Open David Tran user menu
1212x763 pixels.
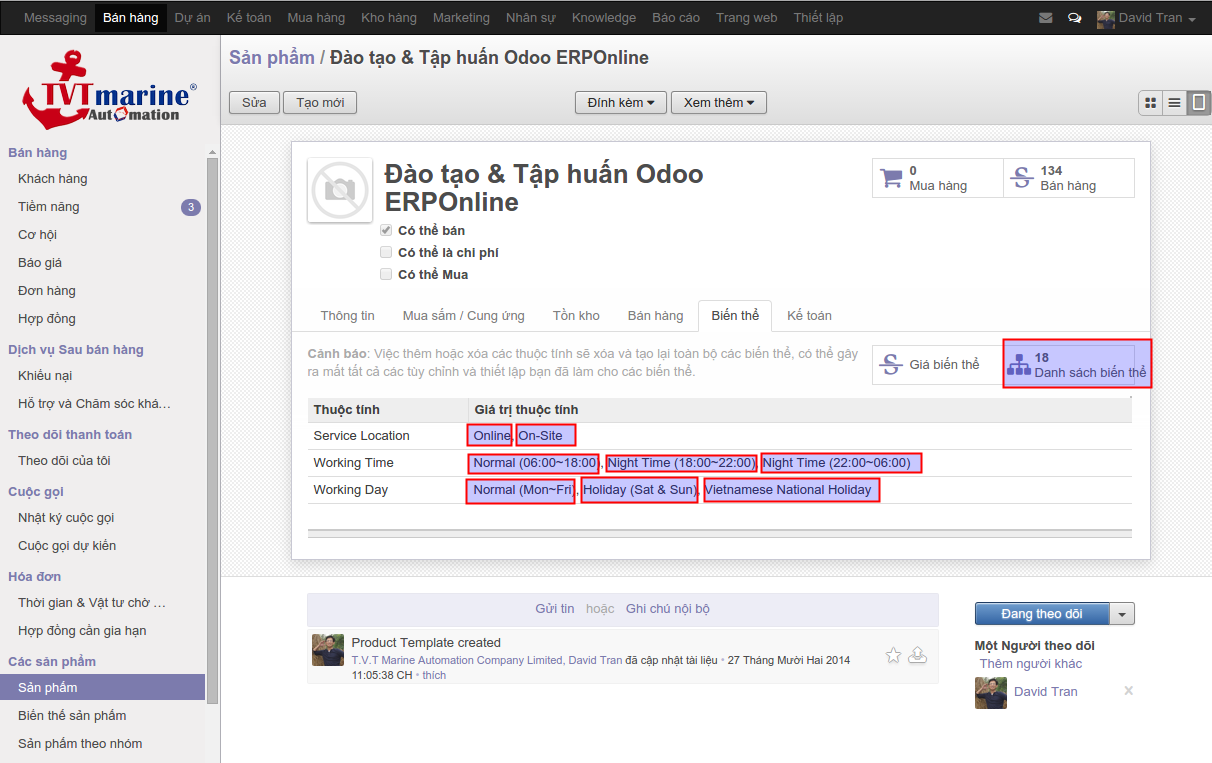pos(1147,18)
